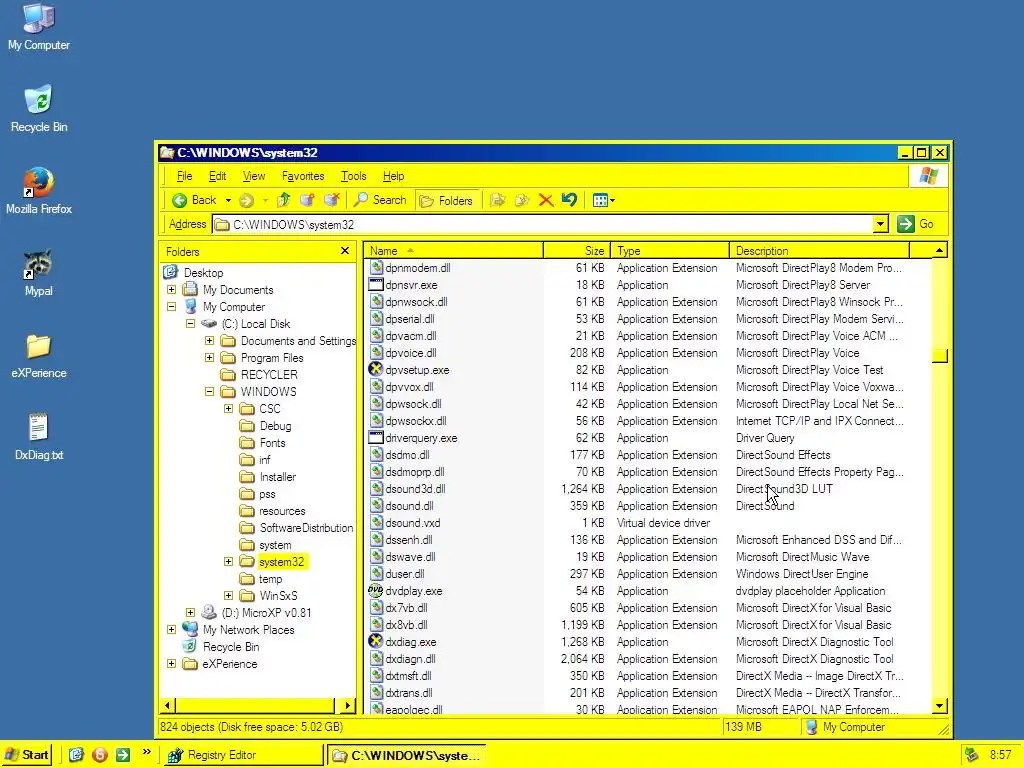Open the Help menu
Viewport: 1024px width, 768px height.
pos(393,176)
